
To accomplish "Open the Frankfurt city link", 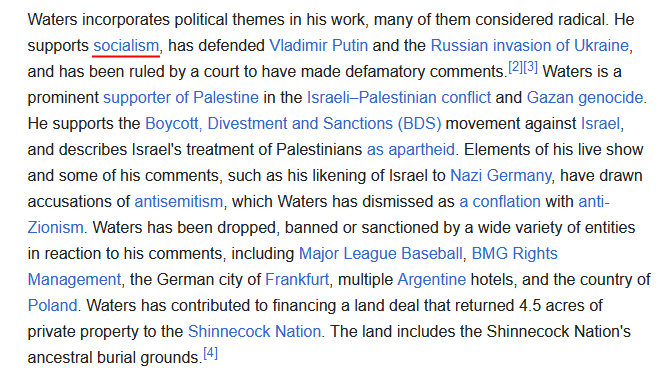I will coord(297,280).
